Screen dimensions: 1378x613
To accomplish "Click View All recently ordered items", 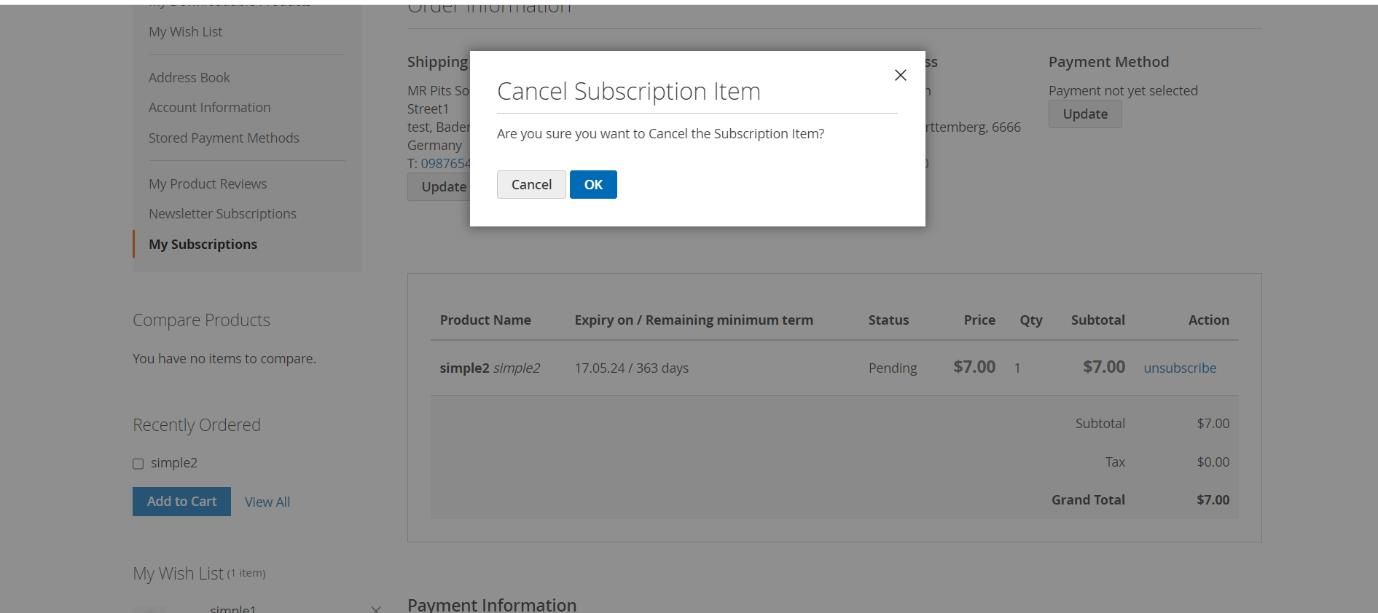I will [266, 501].
